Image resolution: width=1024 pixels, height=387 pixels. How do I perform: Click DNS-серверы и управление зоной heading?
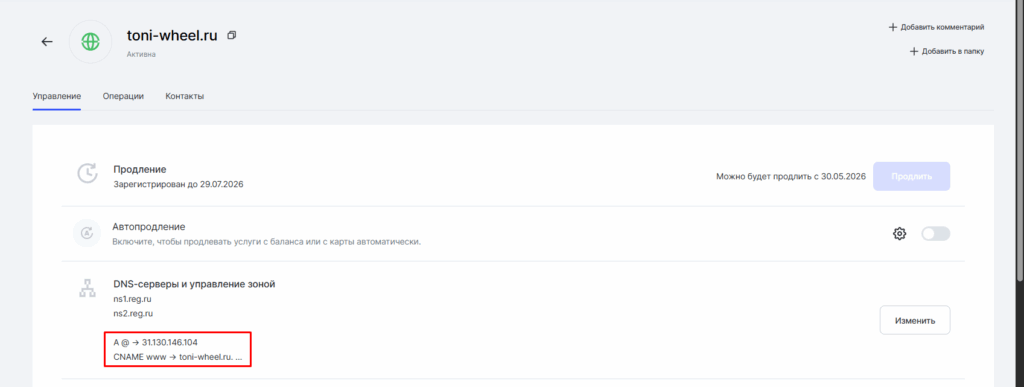[194, 284]
